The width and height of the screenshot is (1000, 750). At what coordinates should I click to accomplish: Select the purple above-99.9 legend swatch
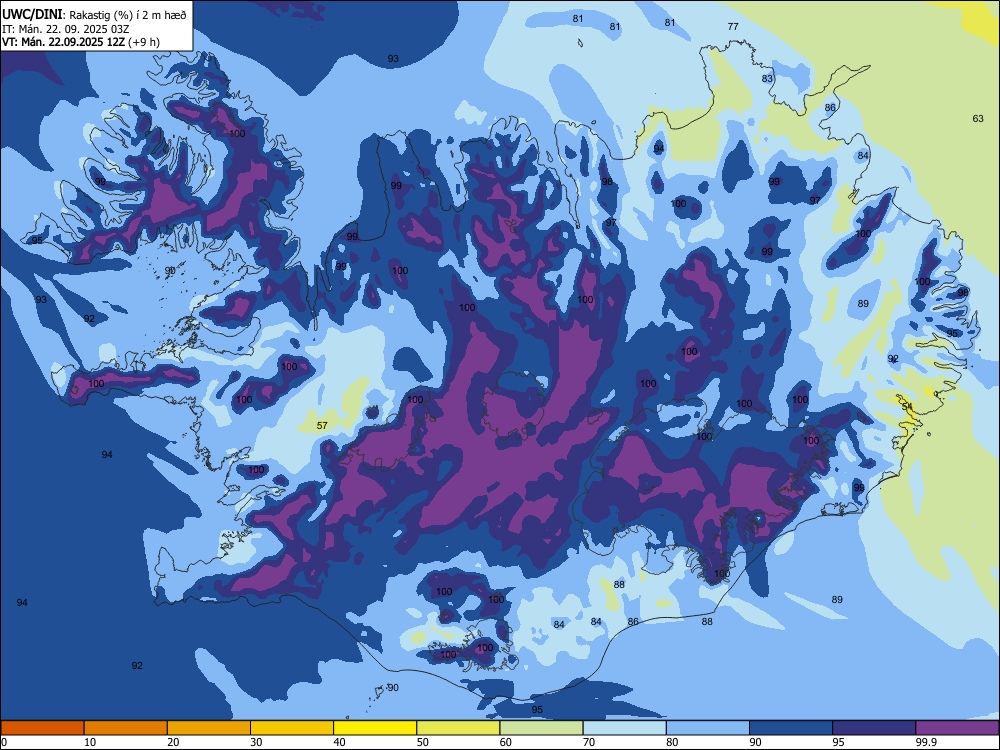click(957, 728)
